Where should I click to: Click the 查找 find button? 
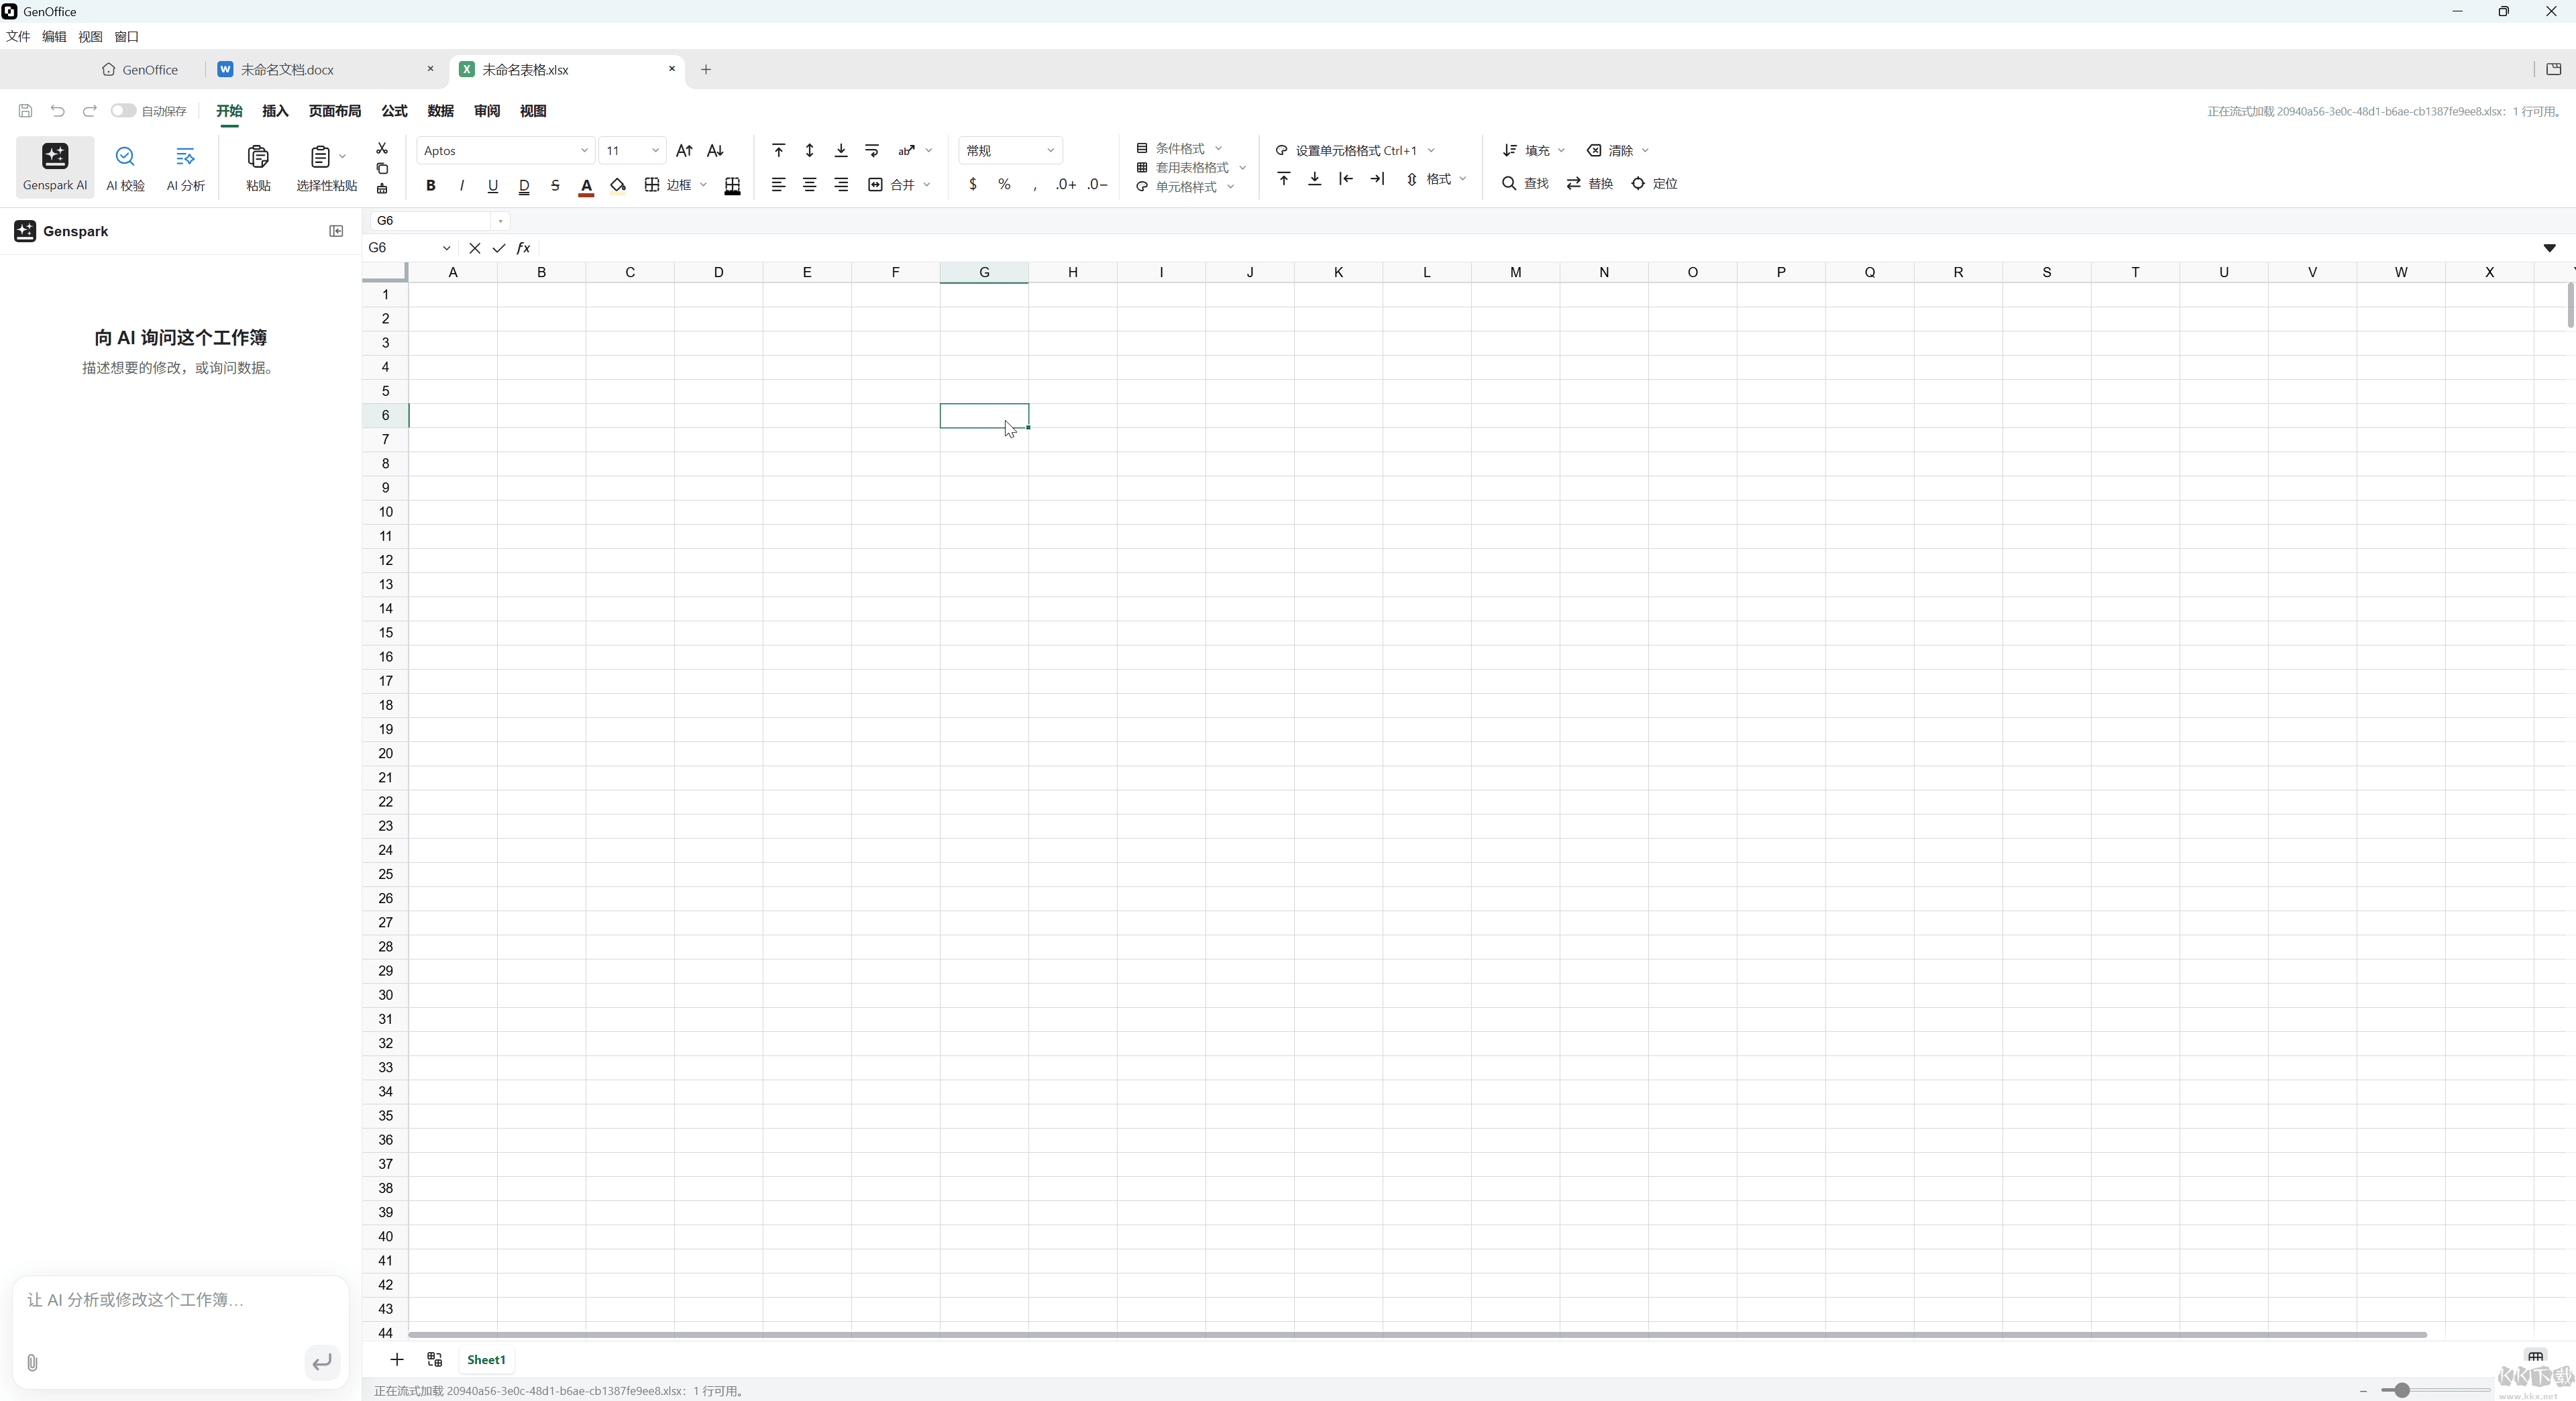click(1525, 184)
